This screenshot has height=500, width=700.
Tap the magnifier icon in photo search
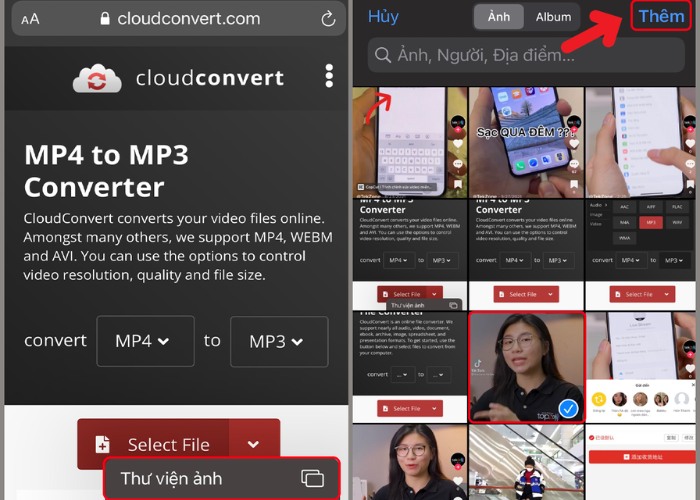point(381,55)
